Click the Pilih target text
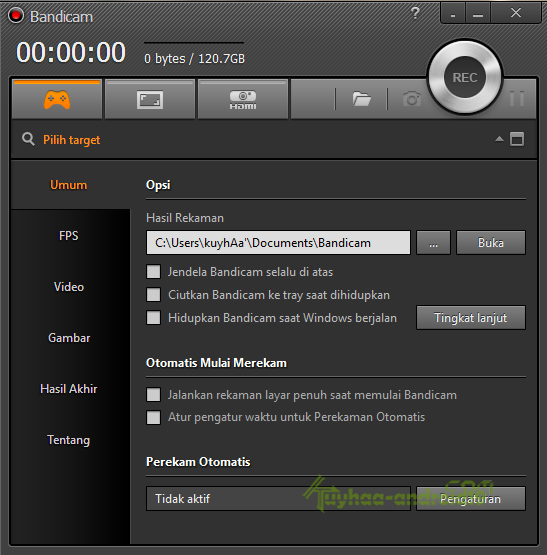The image size is (547, 555). [x=72, y=140]
